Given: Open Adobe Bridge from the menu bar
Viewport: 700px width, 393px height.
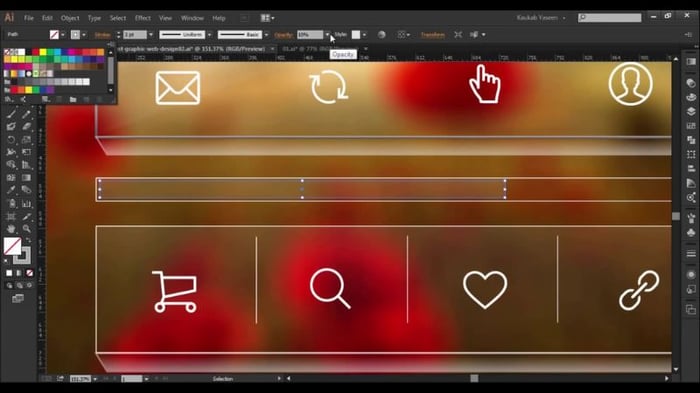Looking at the screenshot, I should pyautogui.click(x=244, y=18).
